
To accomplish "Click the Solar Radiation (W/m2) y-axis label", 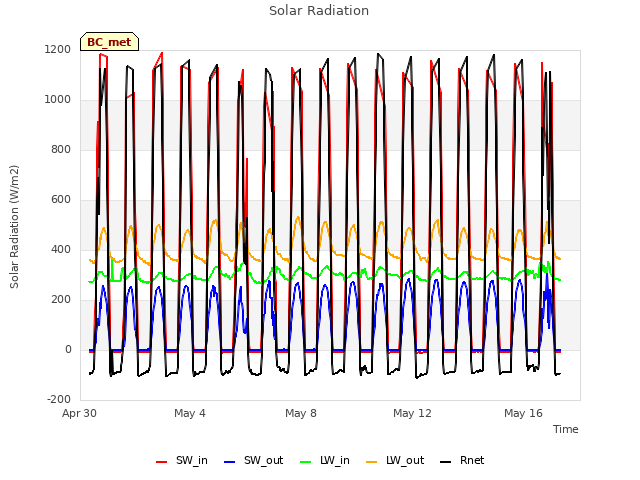I will (x=14, y=227).
